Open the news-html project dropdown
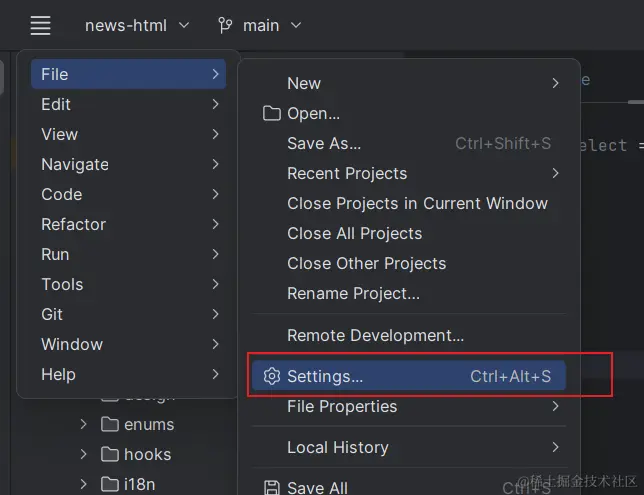The width and height of the screenshot is (644, 495). click(137, 25)
